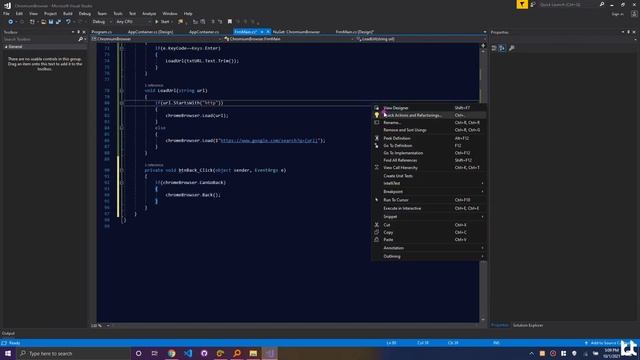Choose View Designer in the context menu
Viewport: 640px width, 360px height.
pyautogui.click(x=428, y=108)
